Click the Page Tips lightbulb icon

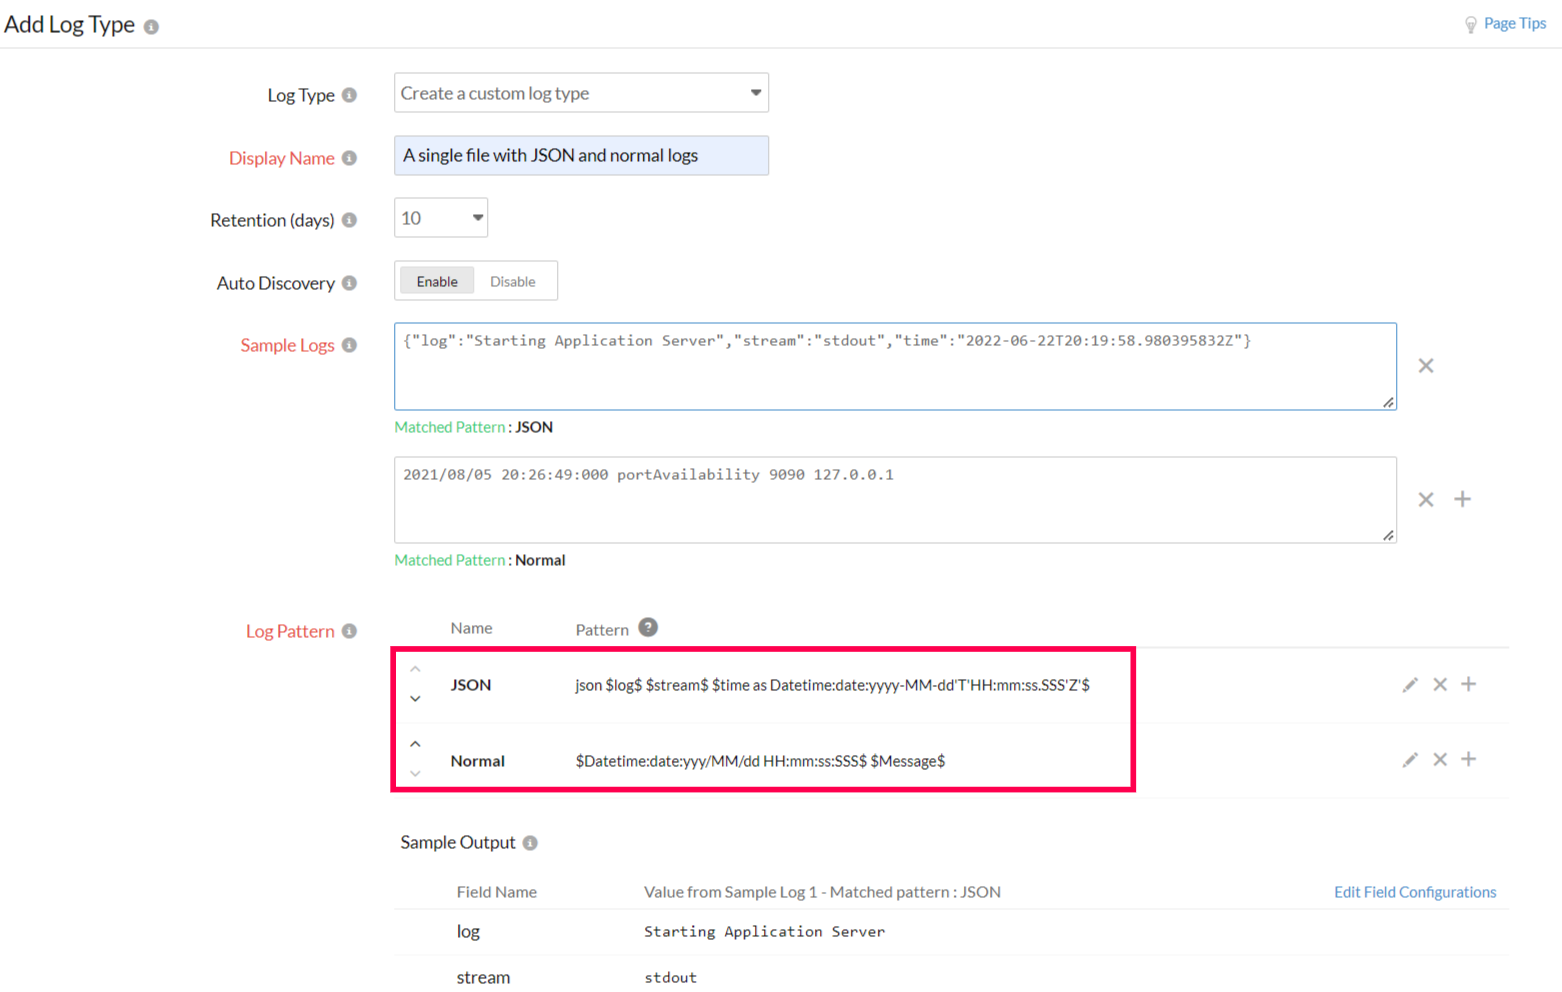click(x=1470, y=24)
